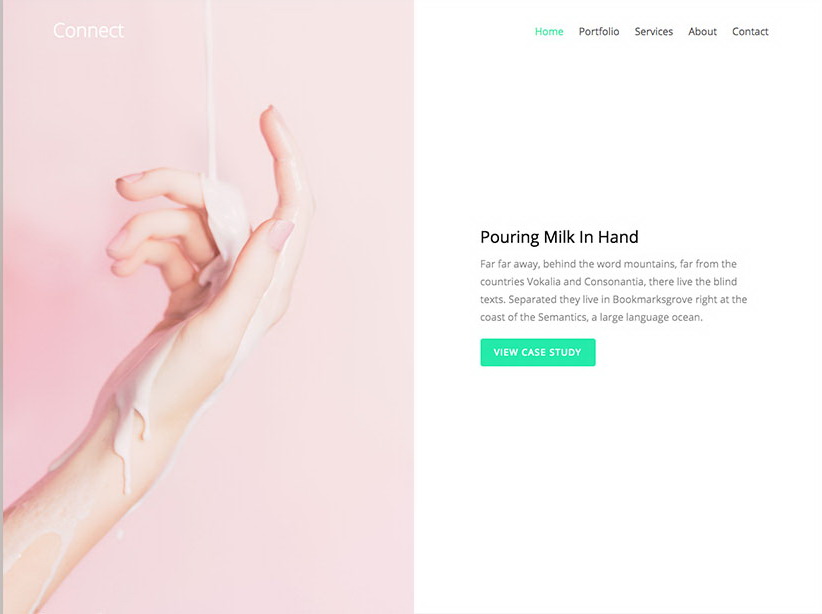
Task: Click the Pouring Milk In Hand heading
Action: click(559, 237)
